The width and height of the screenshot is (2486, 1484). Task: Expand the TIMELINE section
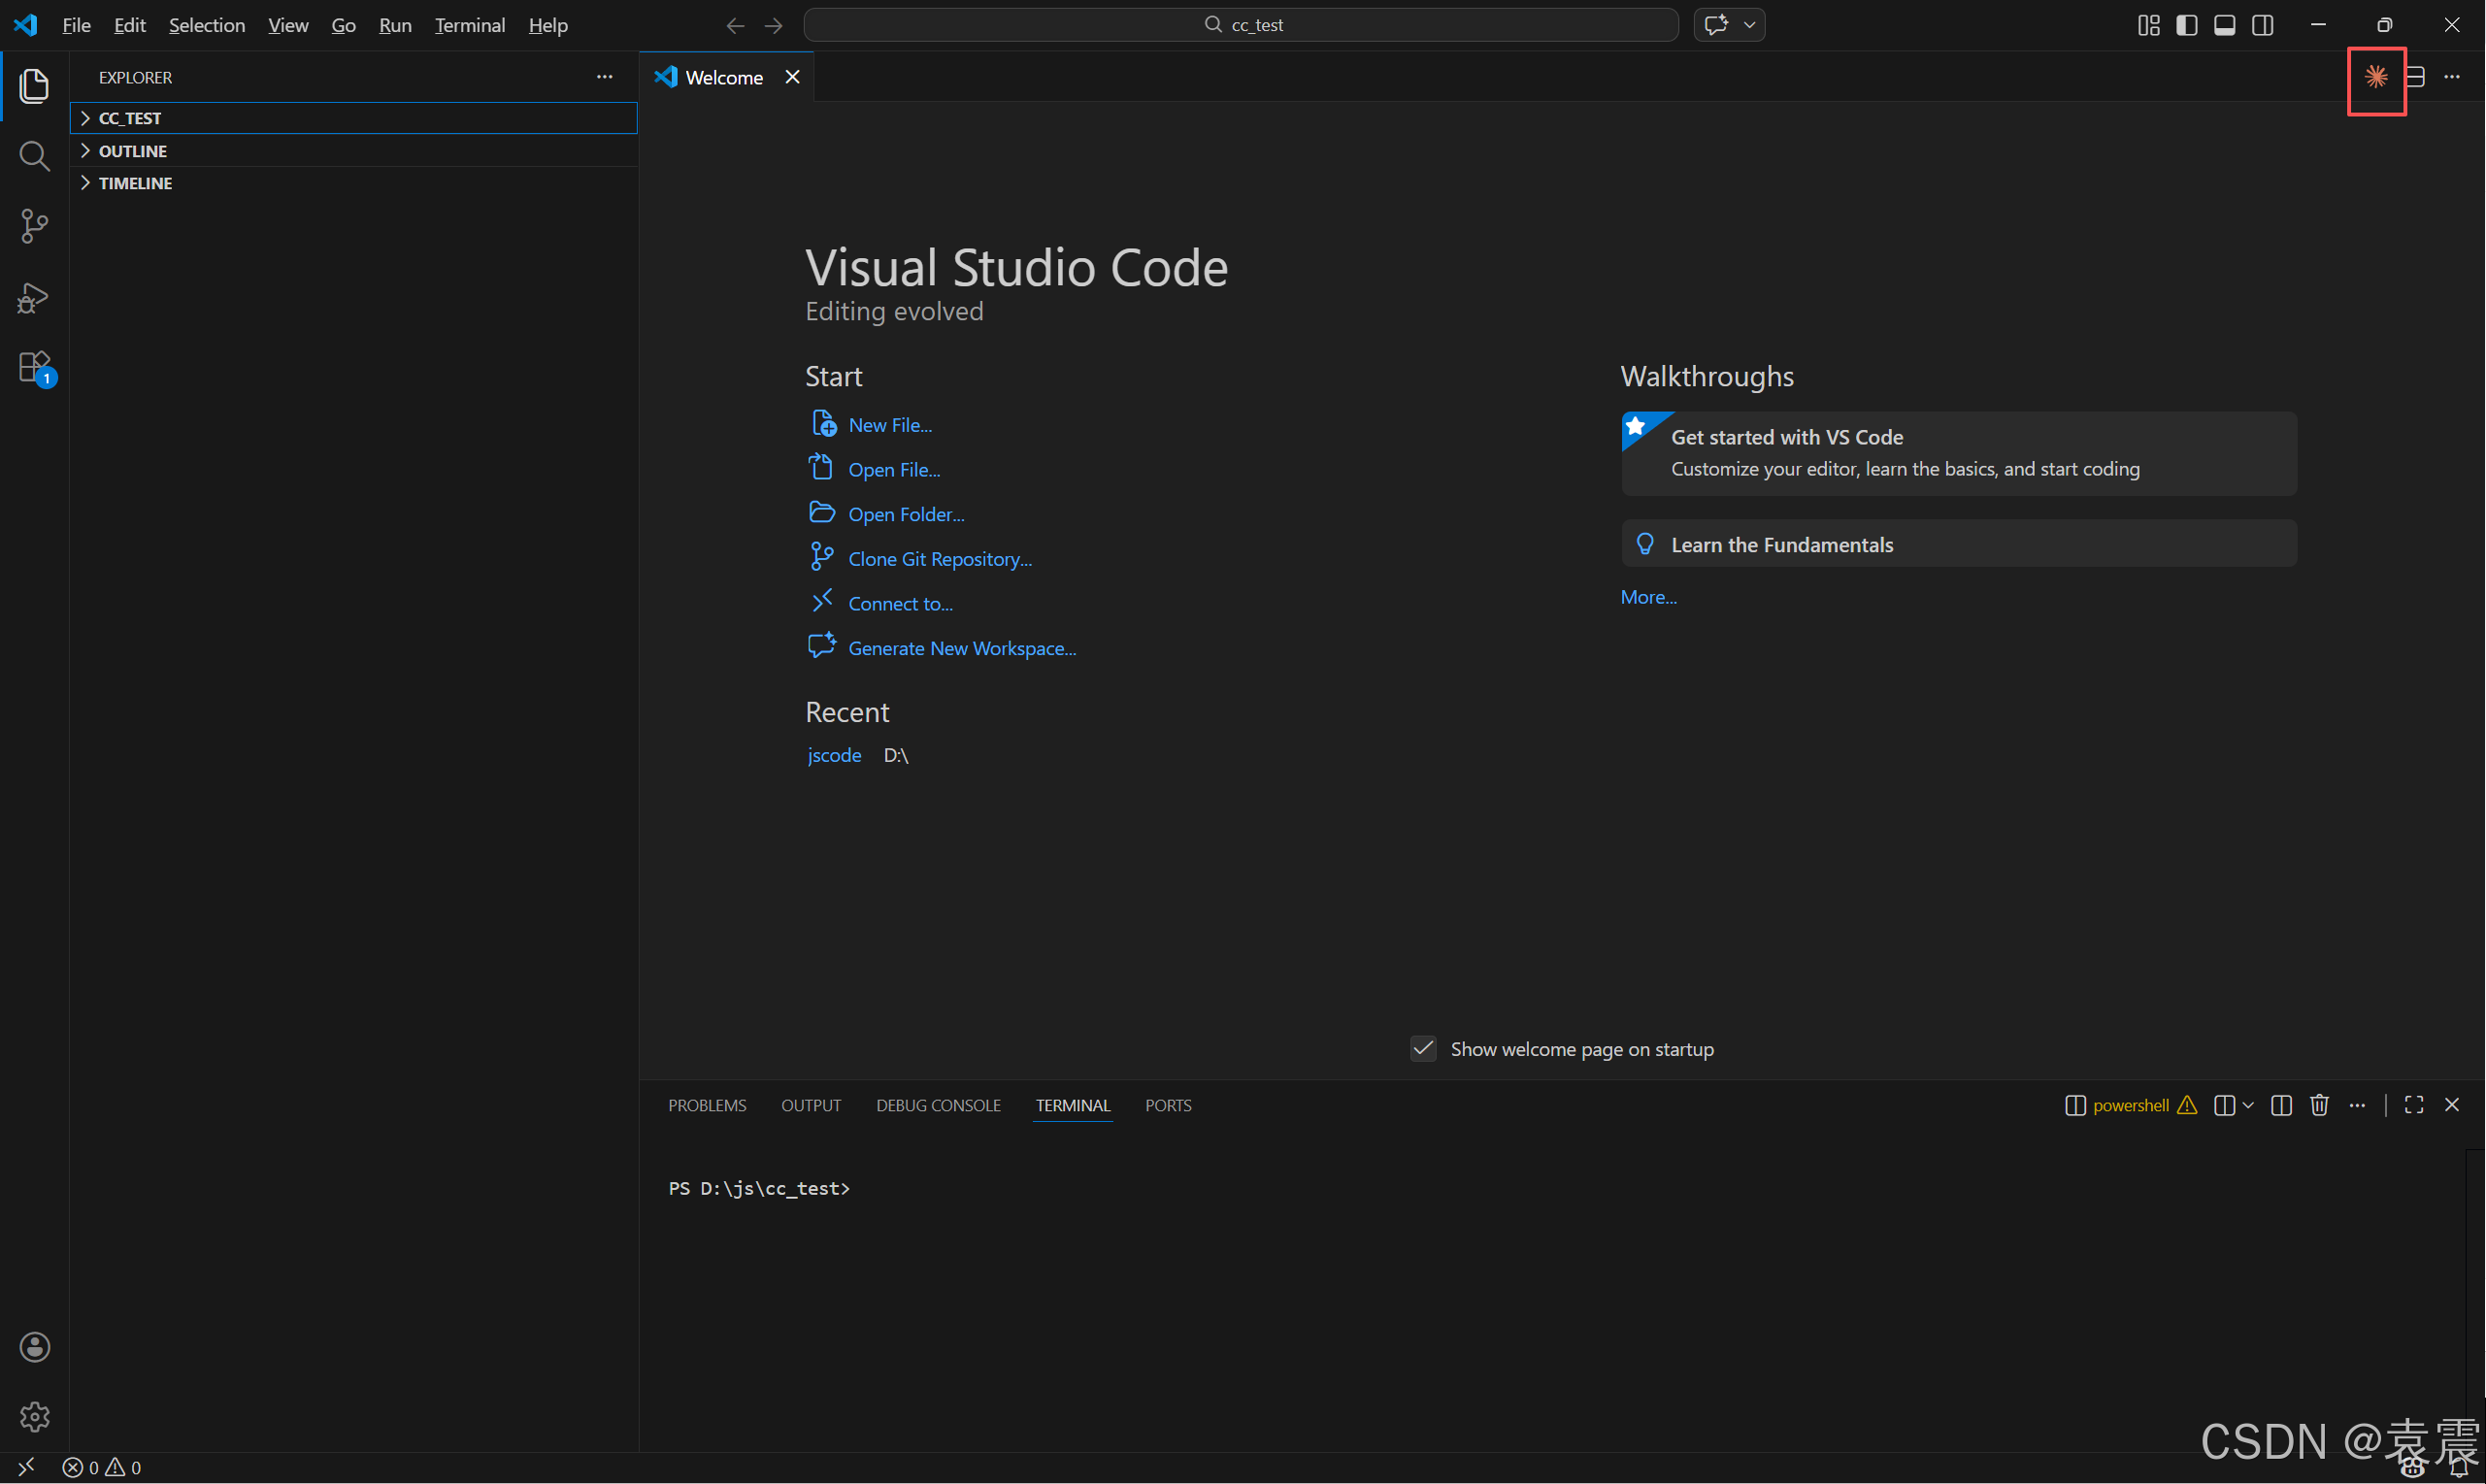tap(135, 183)
